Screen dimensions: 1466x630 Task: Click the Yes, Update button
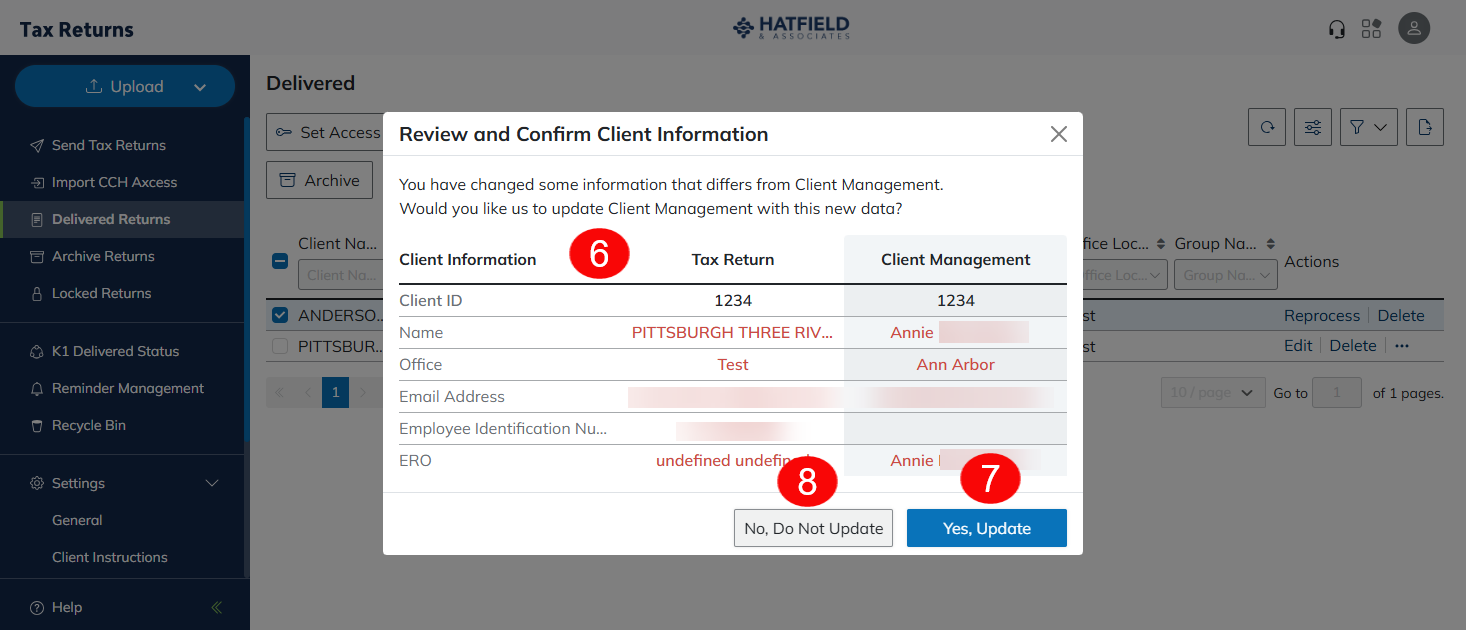tap(986, 528)
